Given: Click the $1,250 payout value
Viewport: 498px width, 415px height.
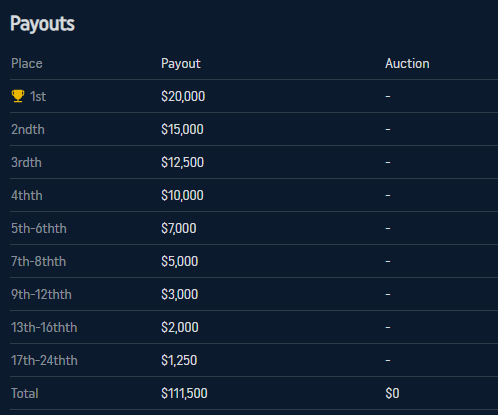Looking at the screenshot, I should point(179,360).
